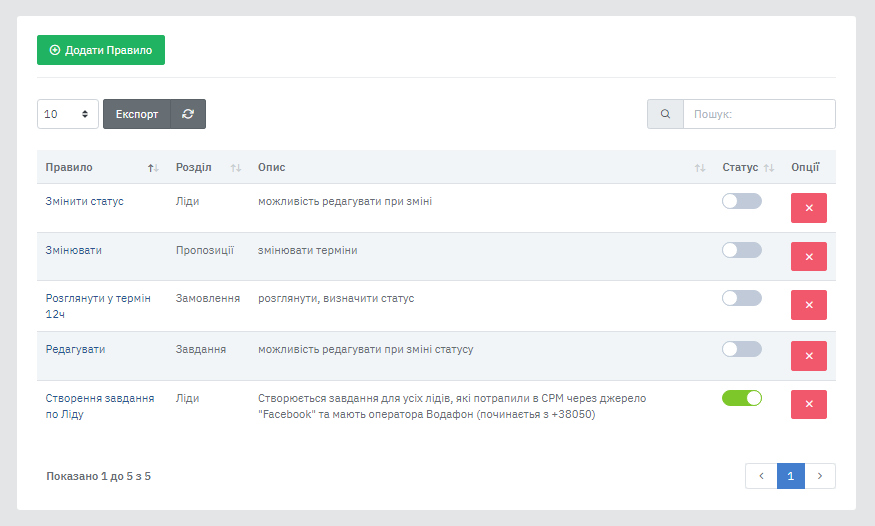This screenshot has height=526, width=875.
Task: Delete the 'Розглянути у термін 12ч' rule
Action: pyautogui.click(x=808, y=305)
